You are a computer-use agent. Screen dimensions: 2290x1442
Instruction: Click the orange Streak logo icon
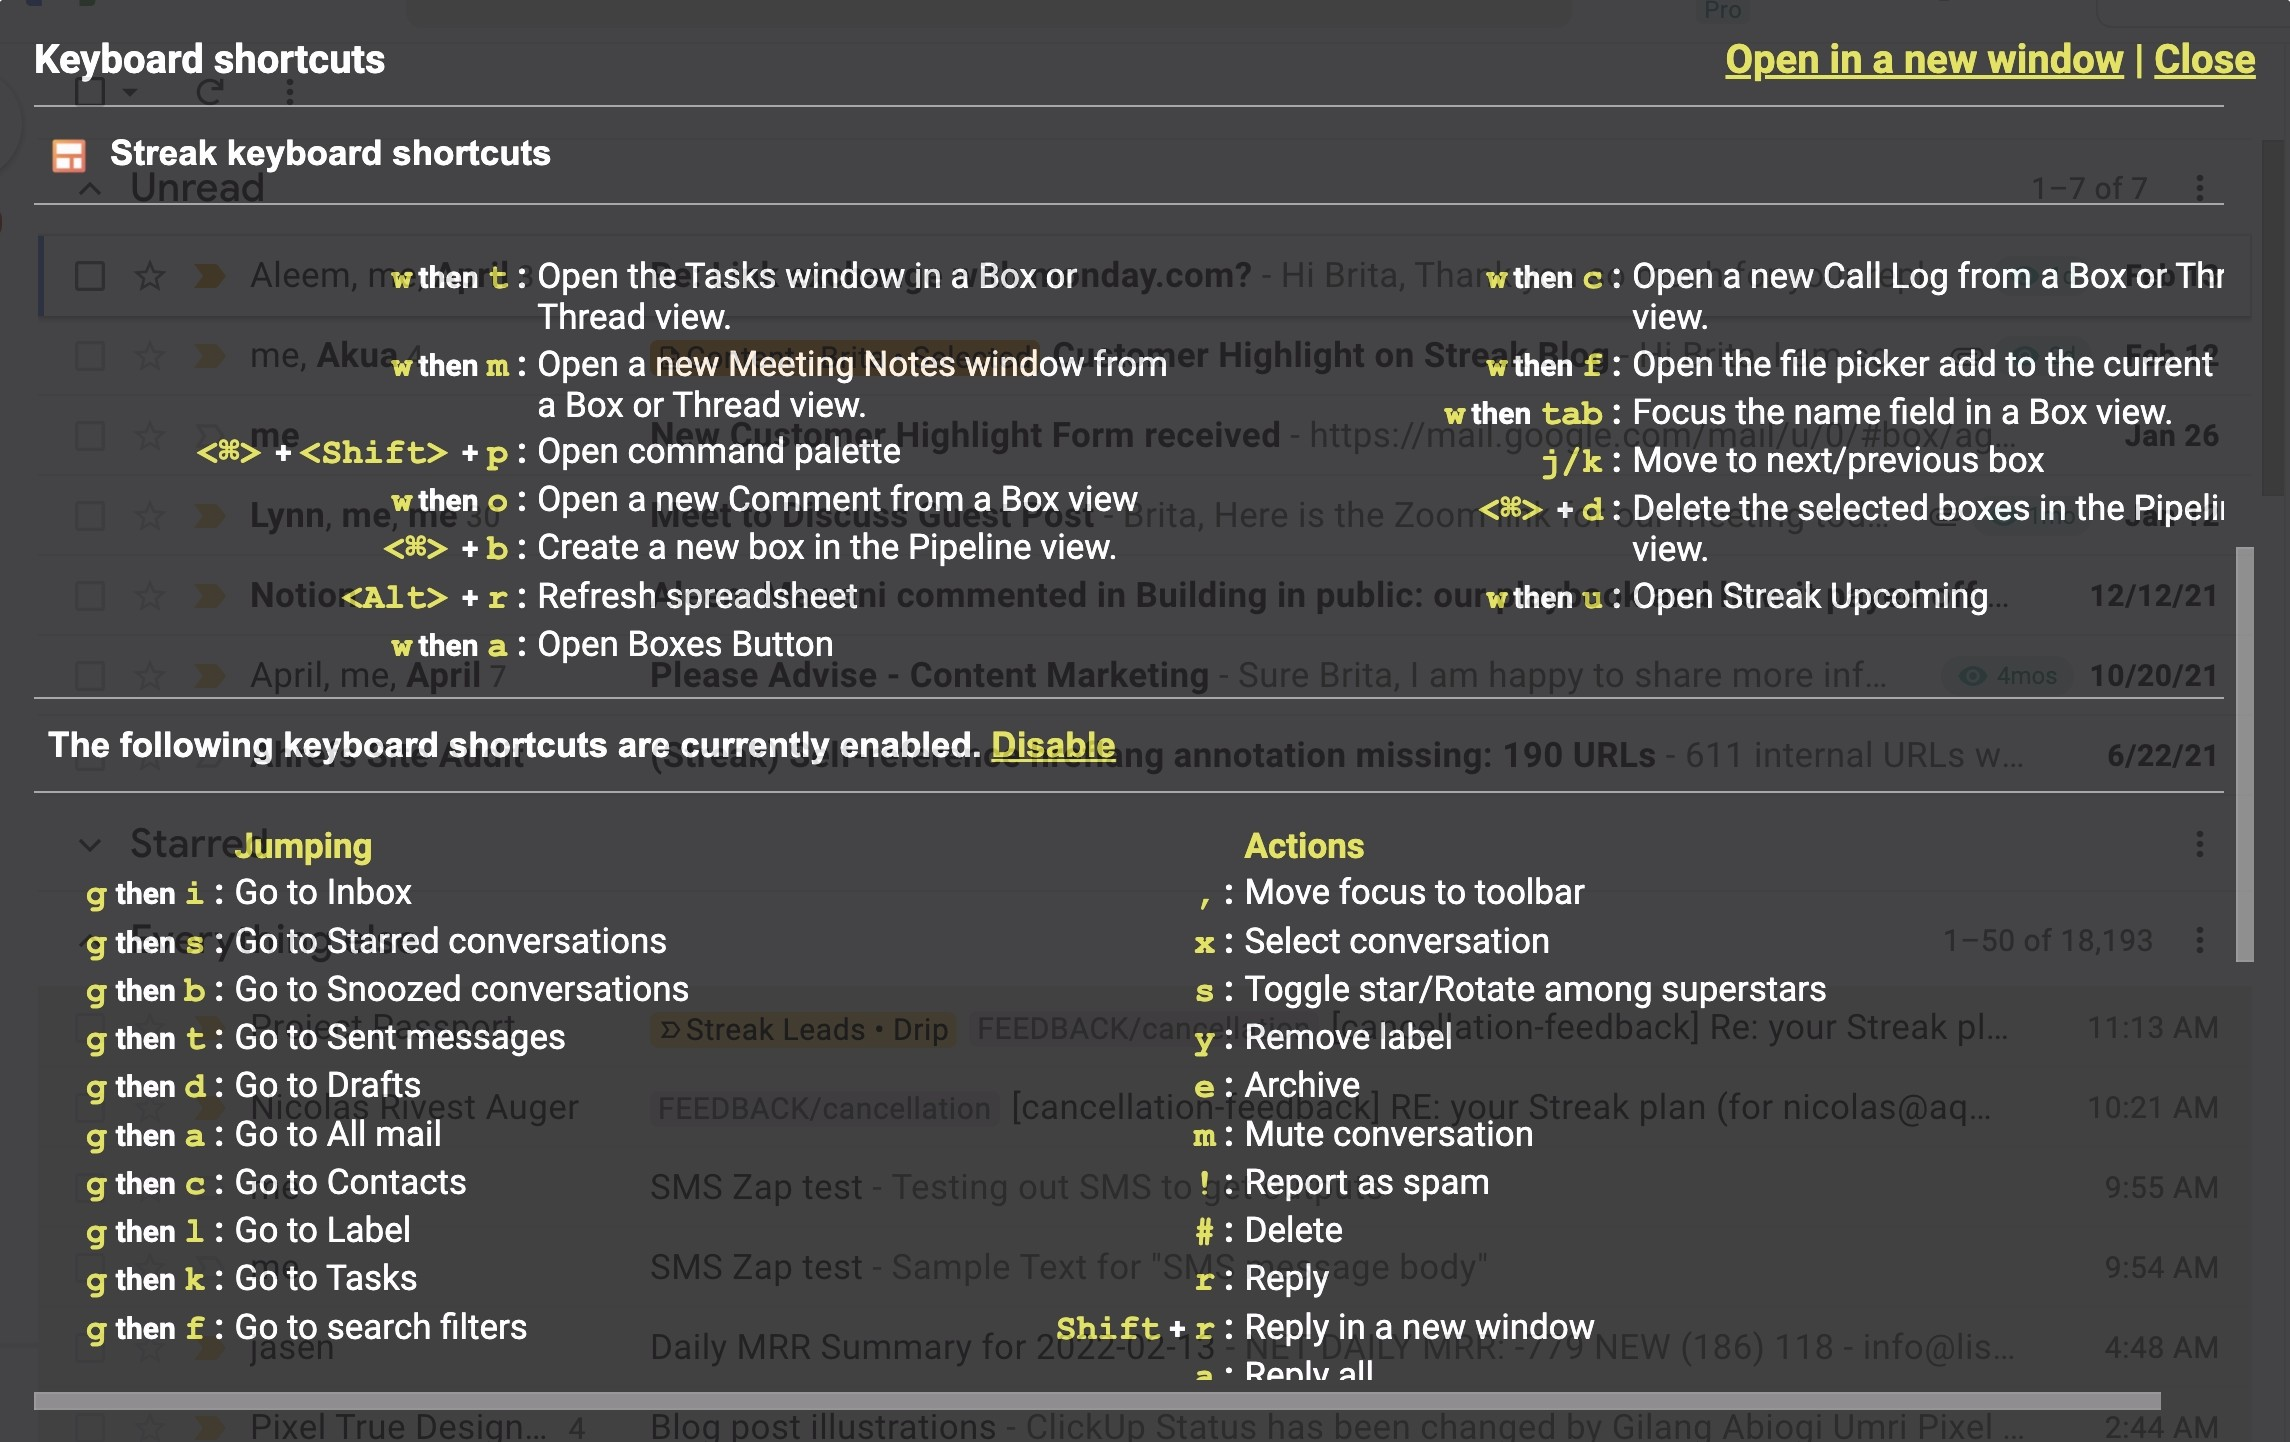click(x=69, y=155)
